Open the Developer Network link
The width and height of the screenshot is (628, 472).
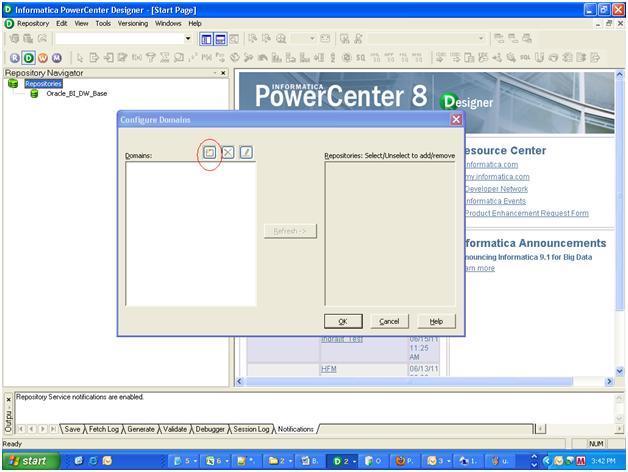(x=496, y=189)
